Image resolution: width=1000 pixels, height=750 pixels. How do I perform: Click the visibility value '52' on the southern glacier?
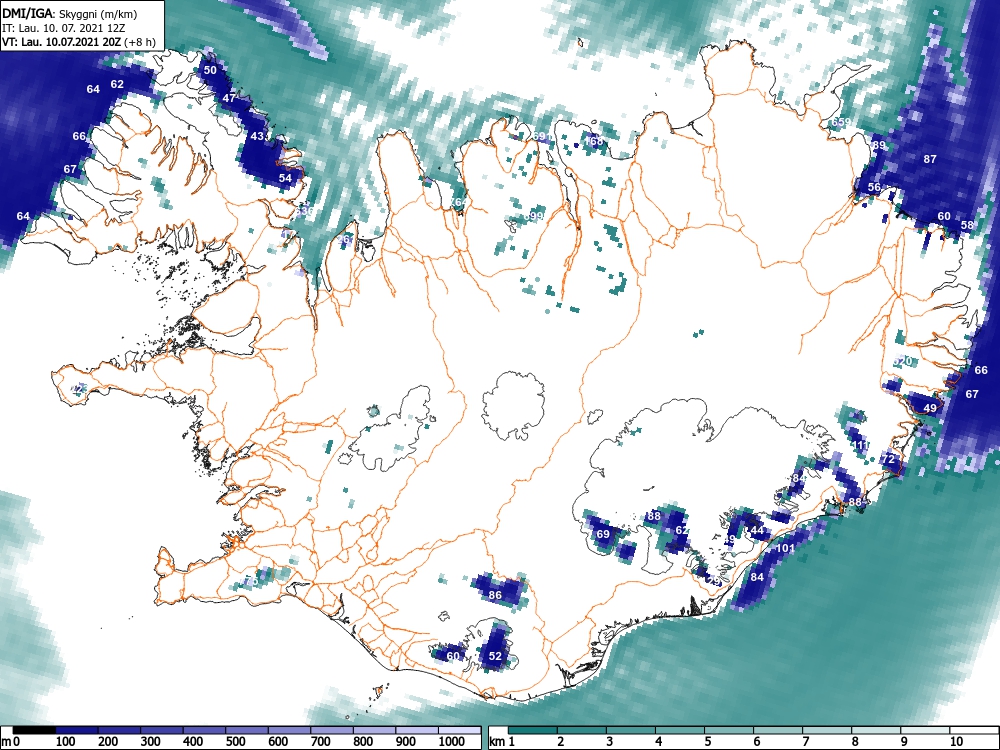click(495, 656)
